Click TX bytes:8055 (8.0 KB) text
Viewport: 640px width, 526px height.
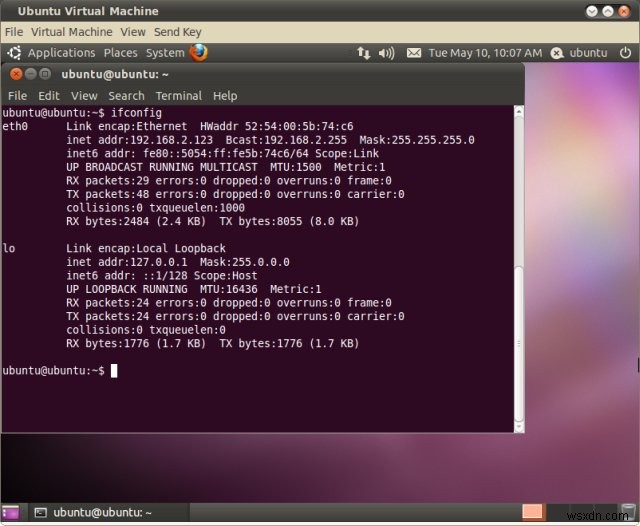[x=289, y=221]
